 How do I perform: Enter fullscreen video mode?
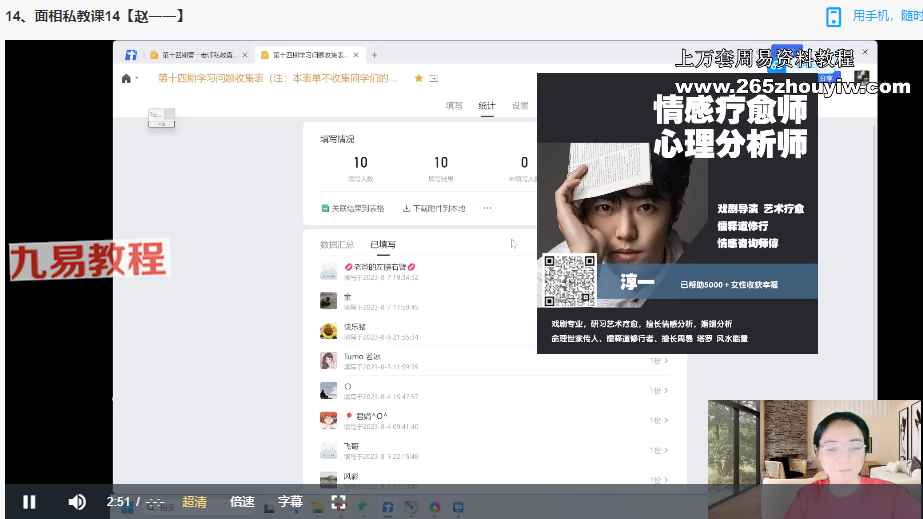pos(339,502)
